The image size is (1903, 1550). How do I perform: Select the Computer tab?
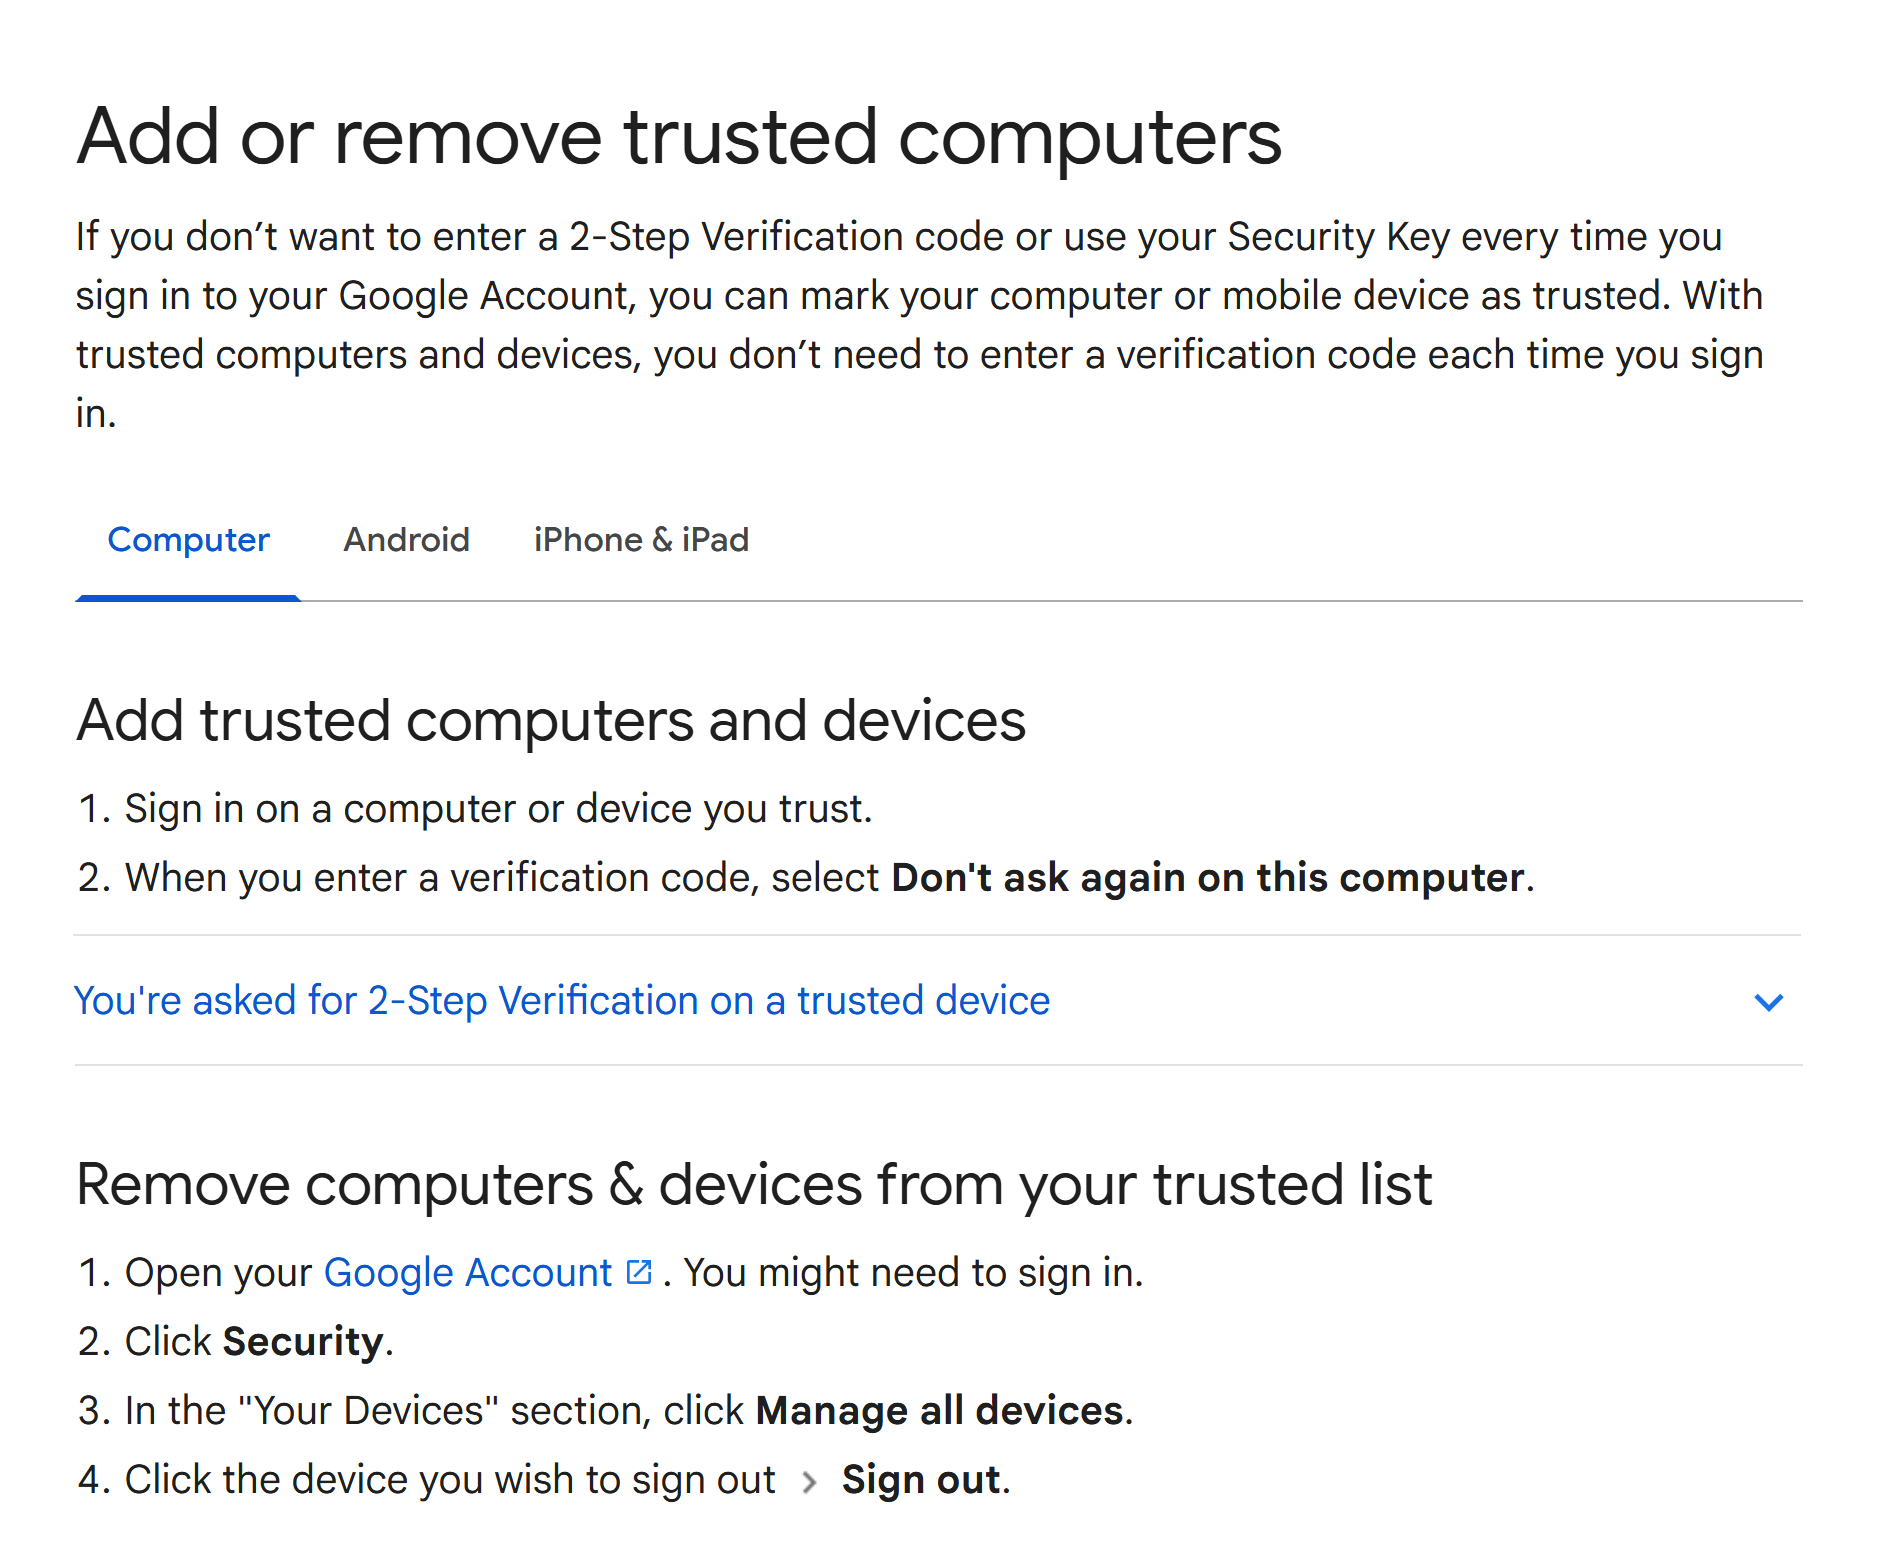click(x=188, y=540)
